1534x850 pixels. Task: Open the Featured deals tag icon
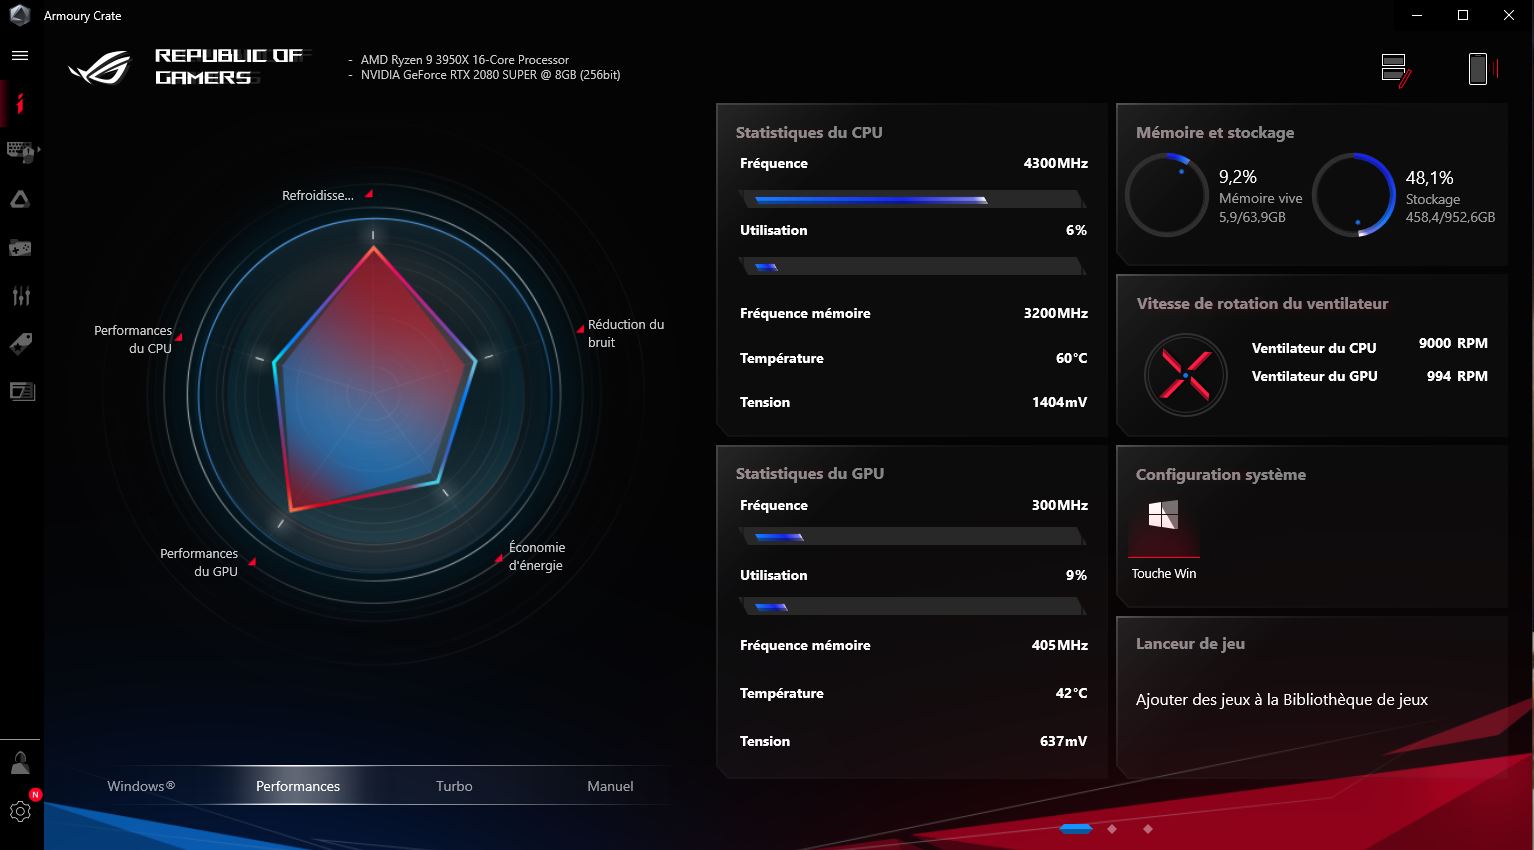point(20,344)
